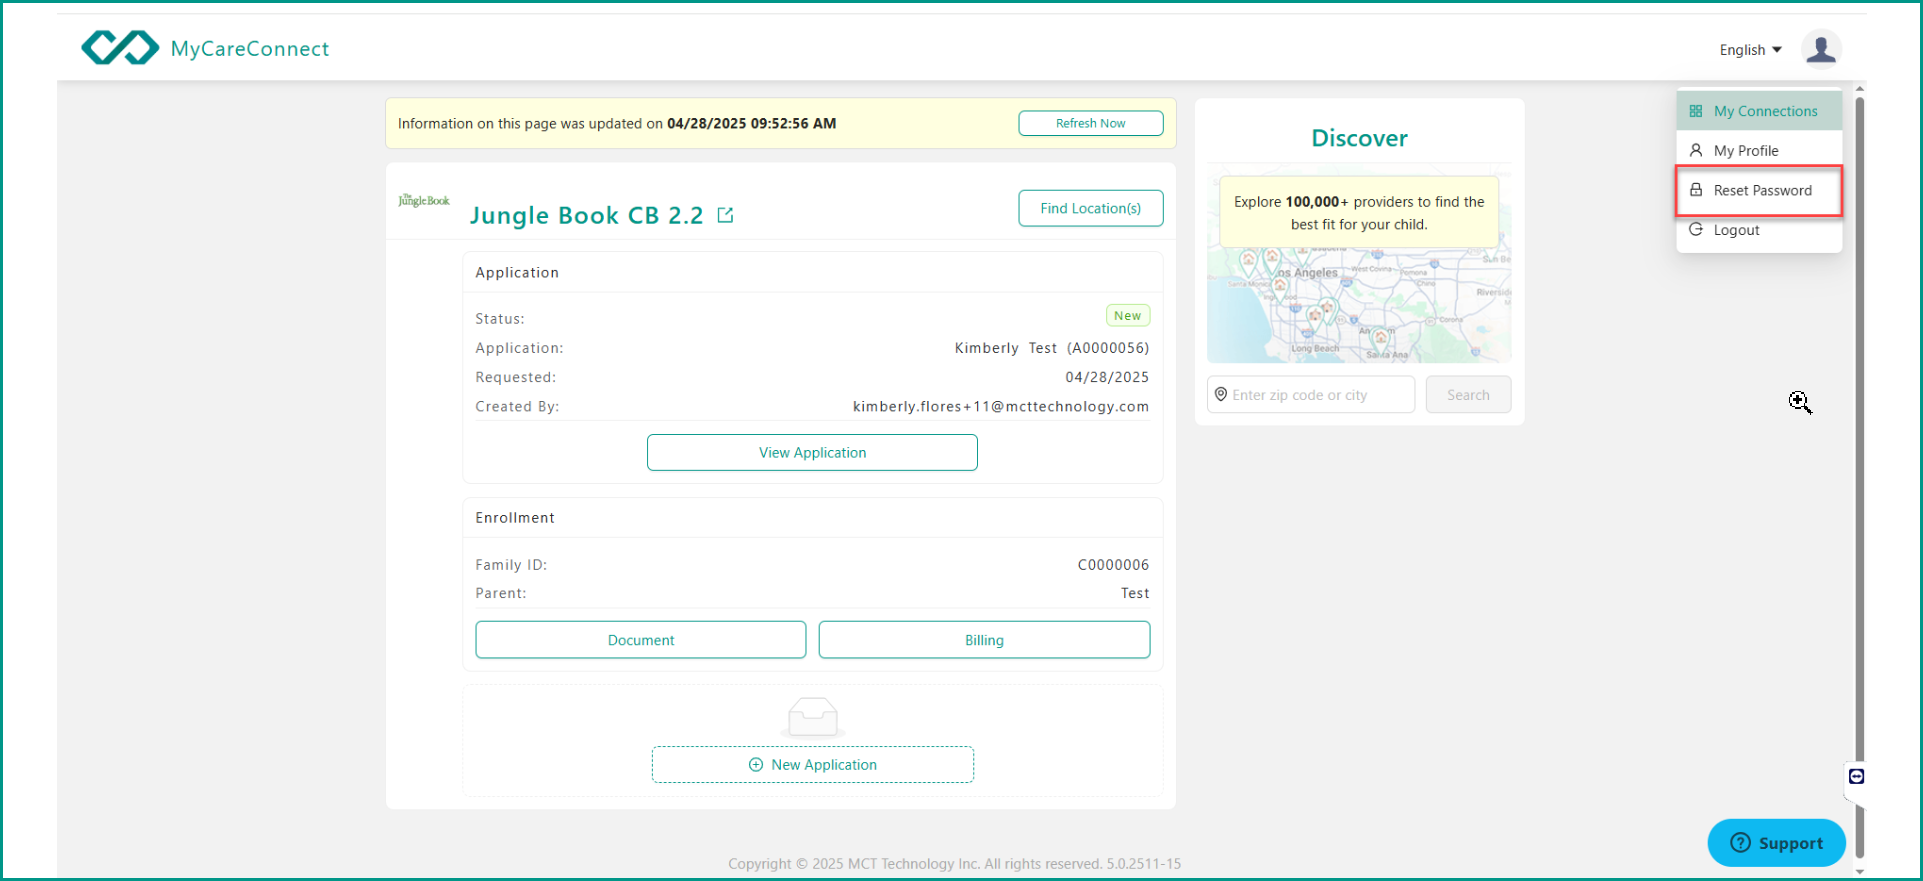Click the empty inbox tray icon
This screenshot has width=1923, height=881.
click(812, 717)
